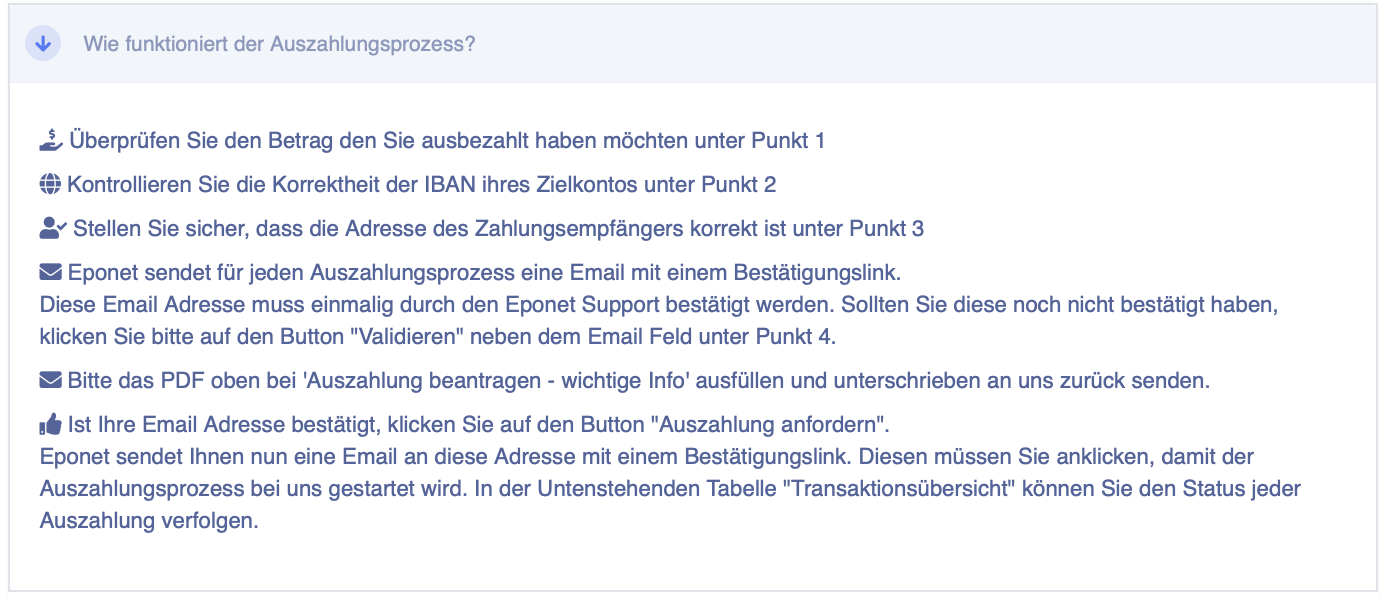Click the envelope icon before 'Bitte das PDF'
This screenshot has height=600, width=1388.
(x=50, y=380)
